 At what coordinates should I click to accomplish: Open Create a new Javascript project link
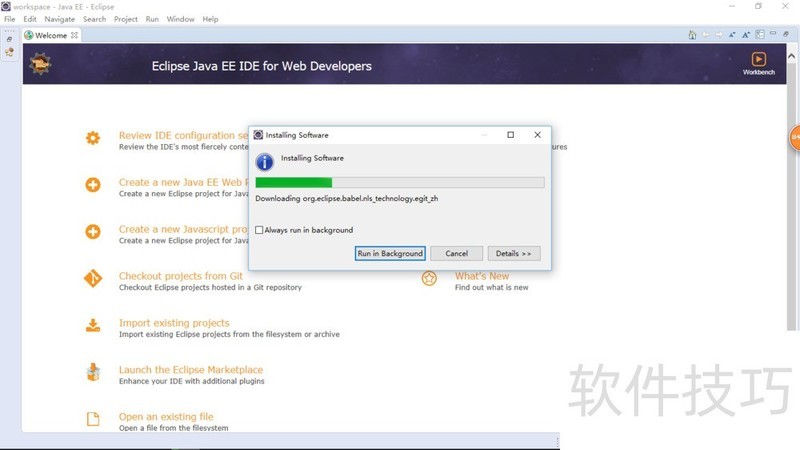click(183, 229)
